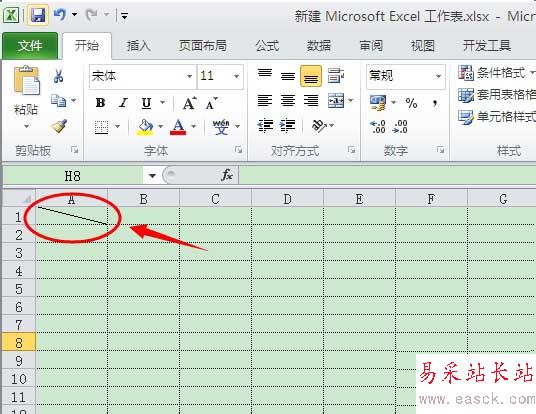Open the borders dropdown arrow
The height and width of the screenshot is (414, 536).
point(118,127)
